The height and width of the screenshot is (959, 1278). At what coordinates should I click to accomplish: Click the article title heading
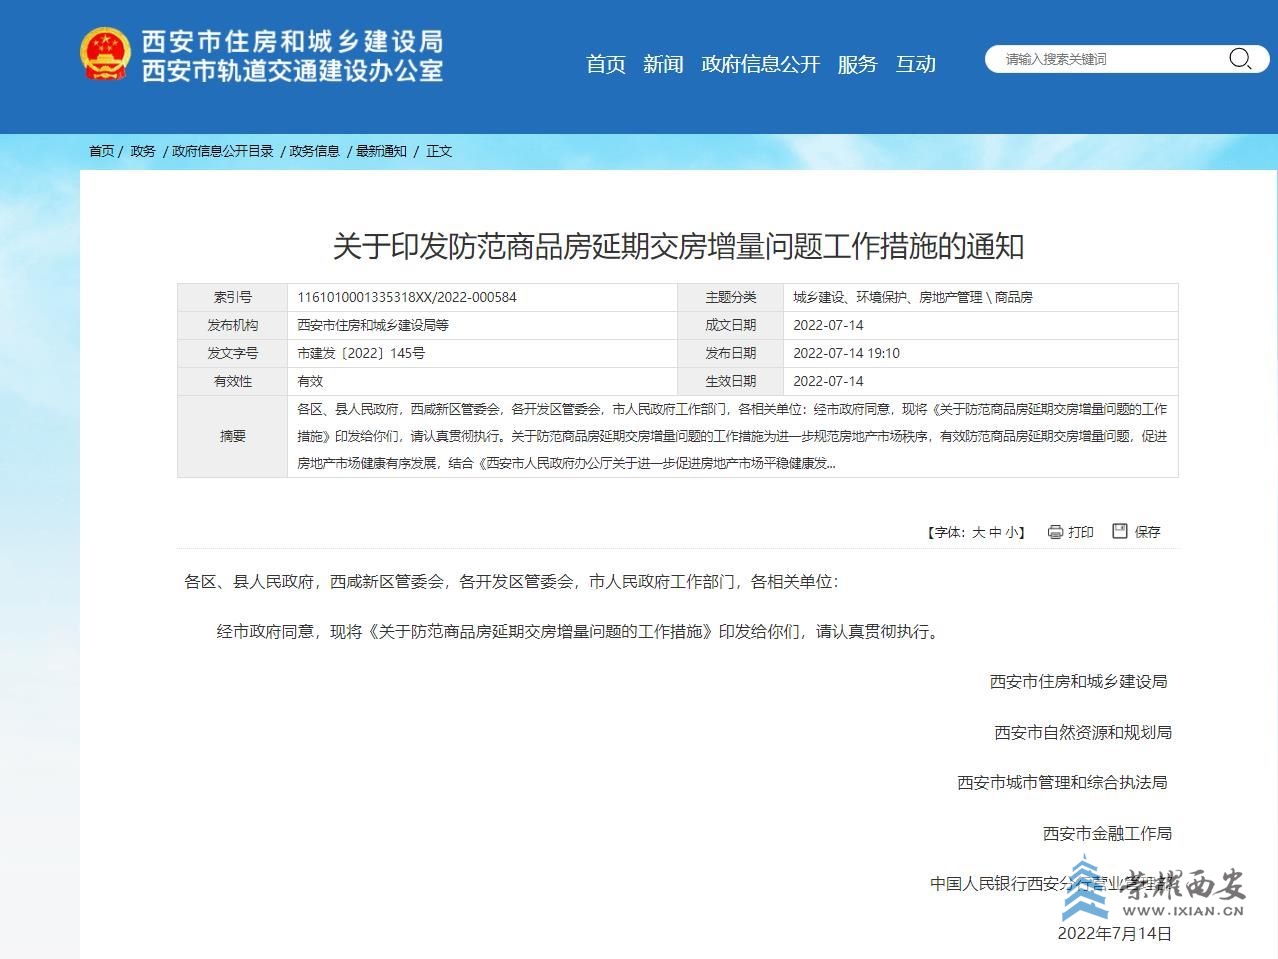678,246
